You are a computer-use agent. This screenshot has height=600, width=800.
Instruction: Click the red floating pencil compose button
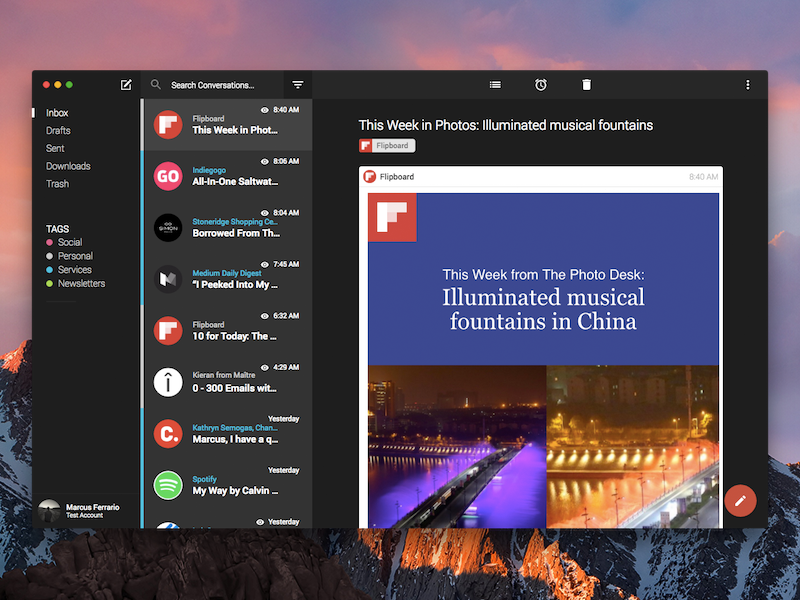tap(740, 501)
